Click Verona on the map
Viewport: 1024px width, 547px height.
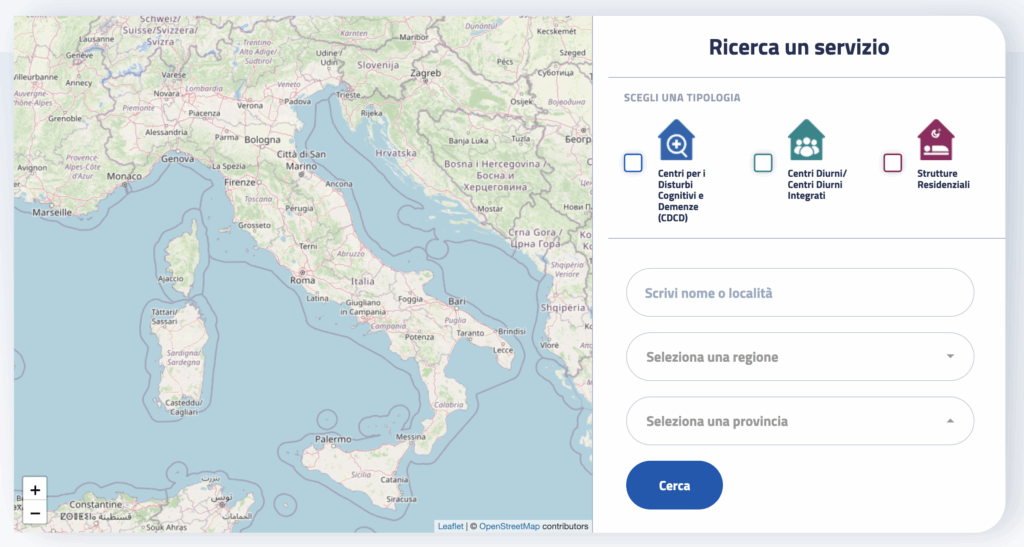click(x=250, y=105)
